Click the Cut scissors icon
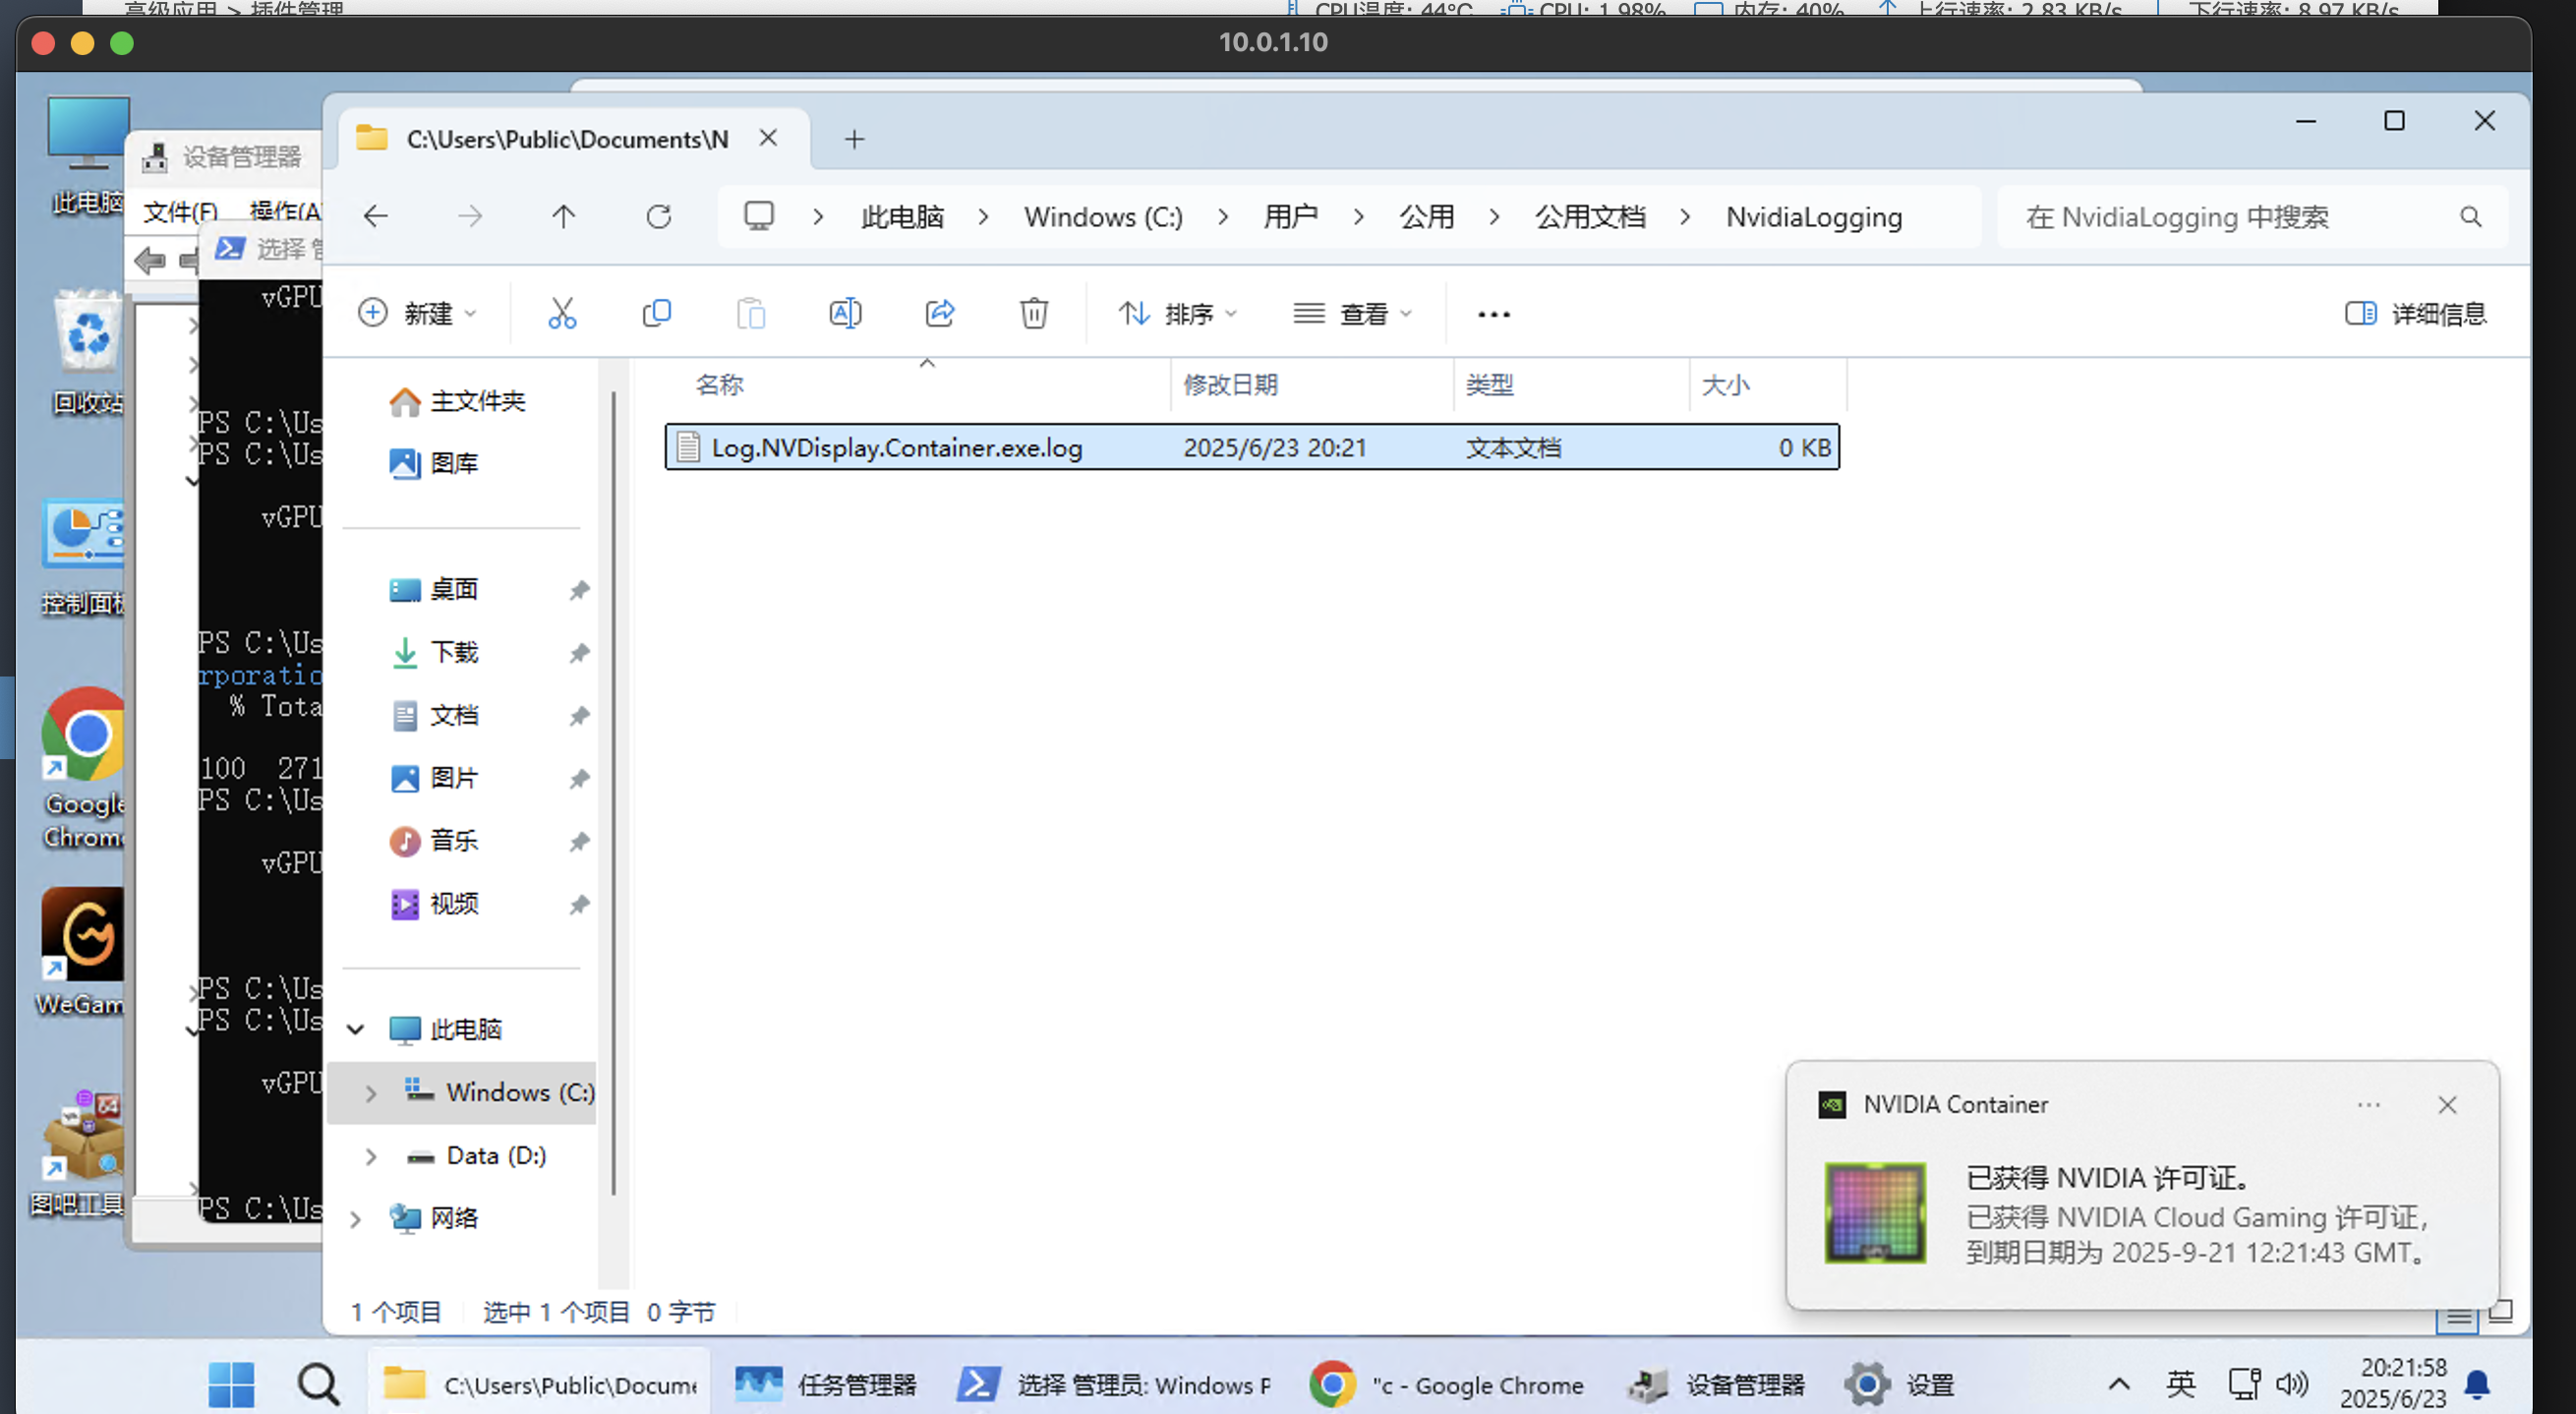Screen dimensions: 2576x1414 [x=562, y=314]
